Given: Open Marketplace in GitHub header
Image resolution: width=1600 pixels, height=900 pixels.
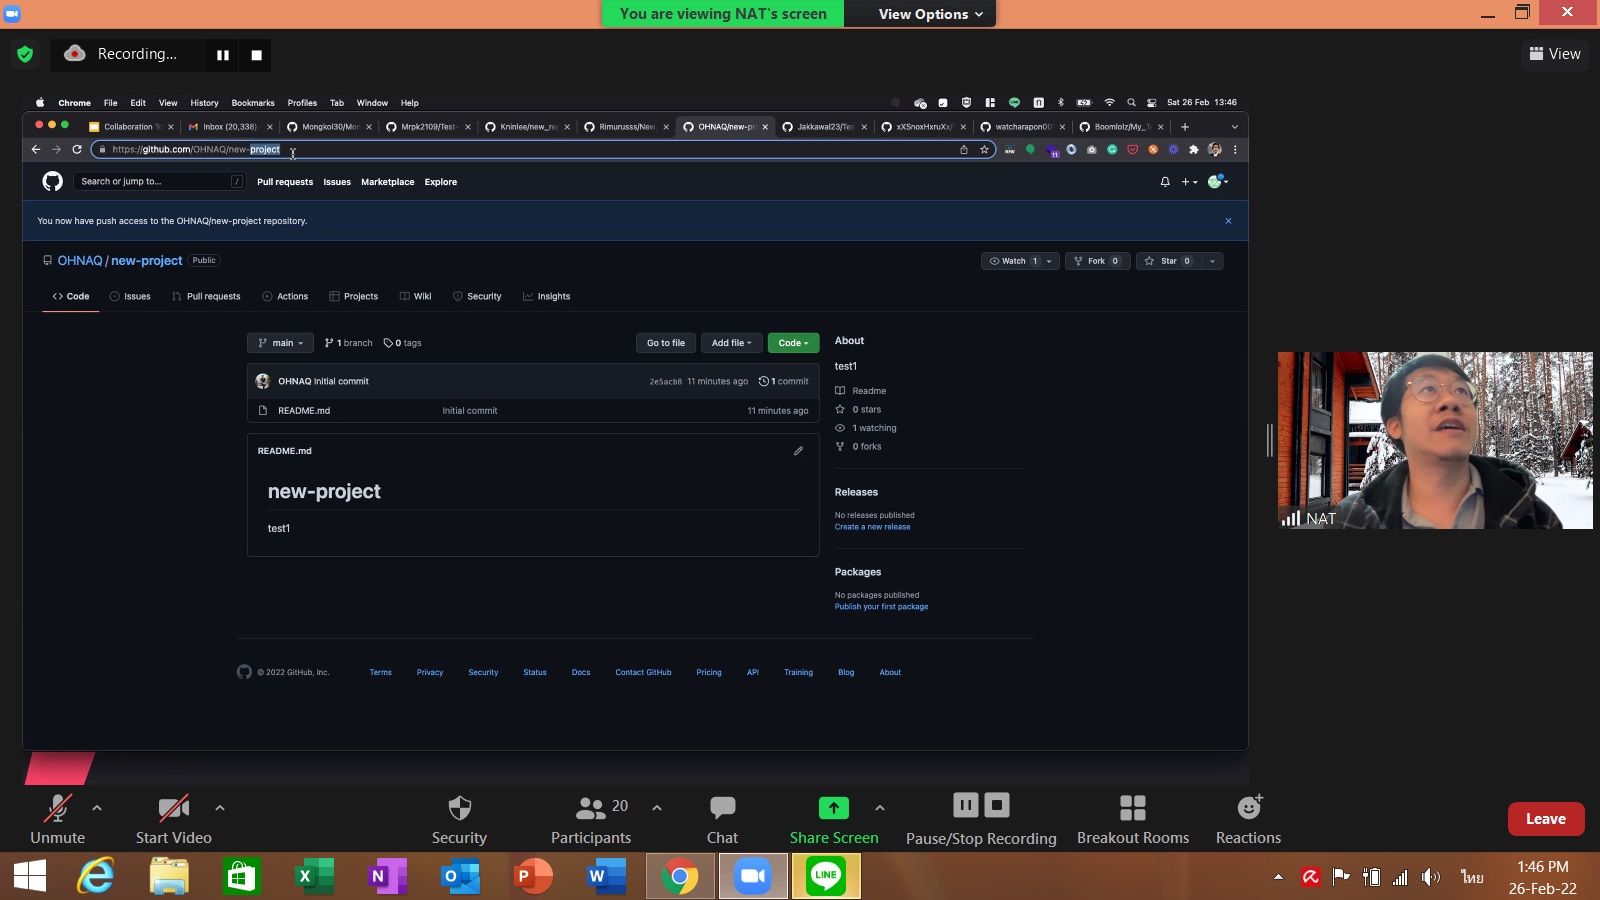Looking at the screenshot, I should pyautogui.click(x=388, y=182).
